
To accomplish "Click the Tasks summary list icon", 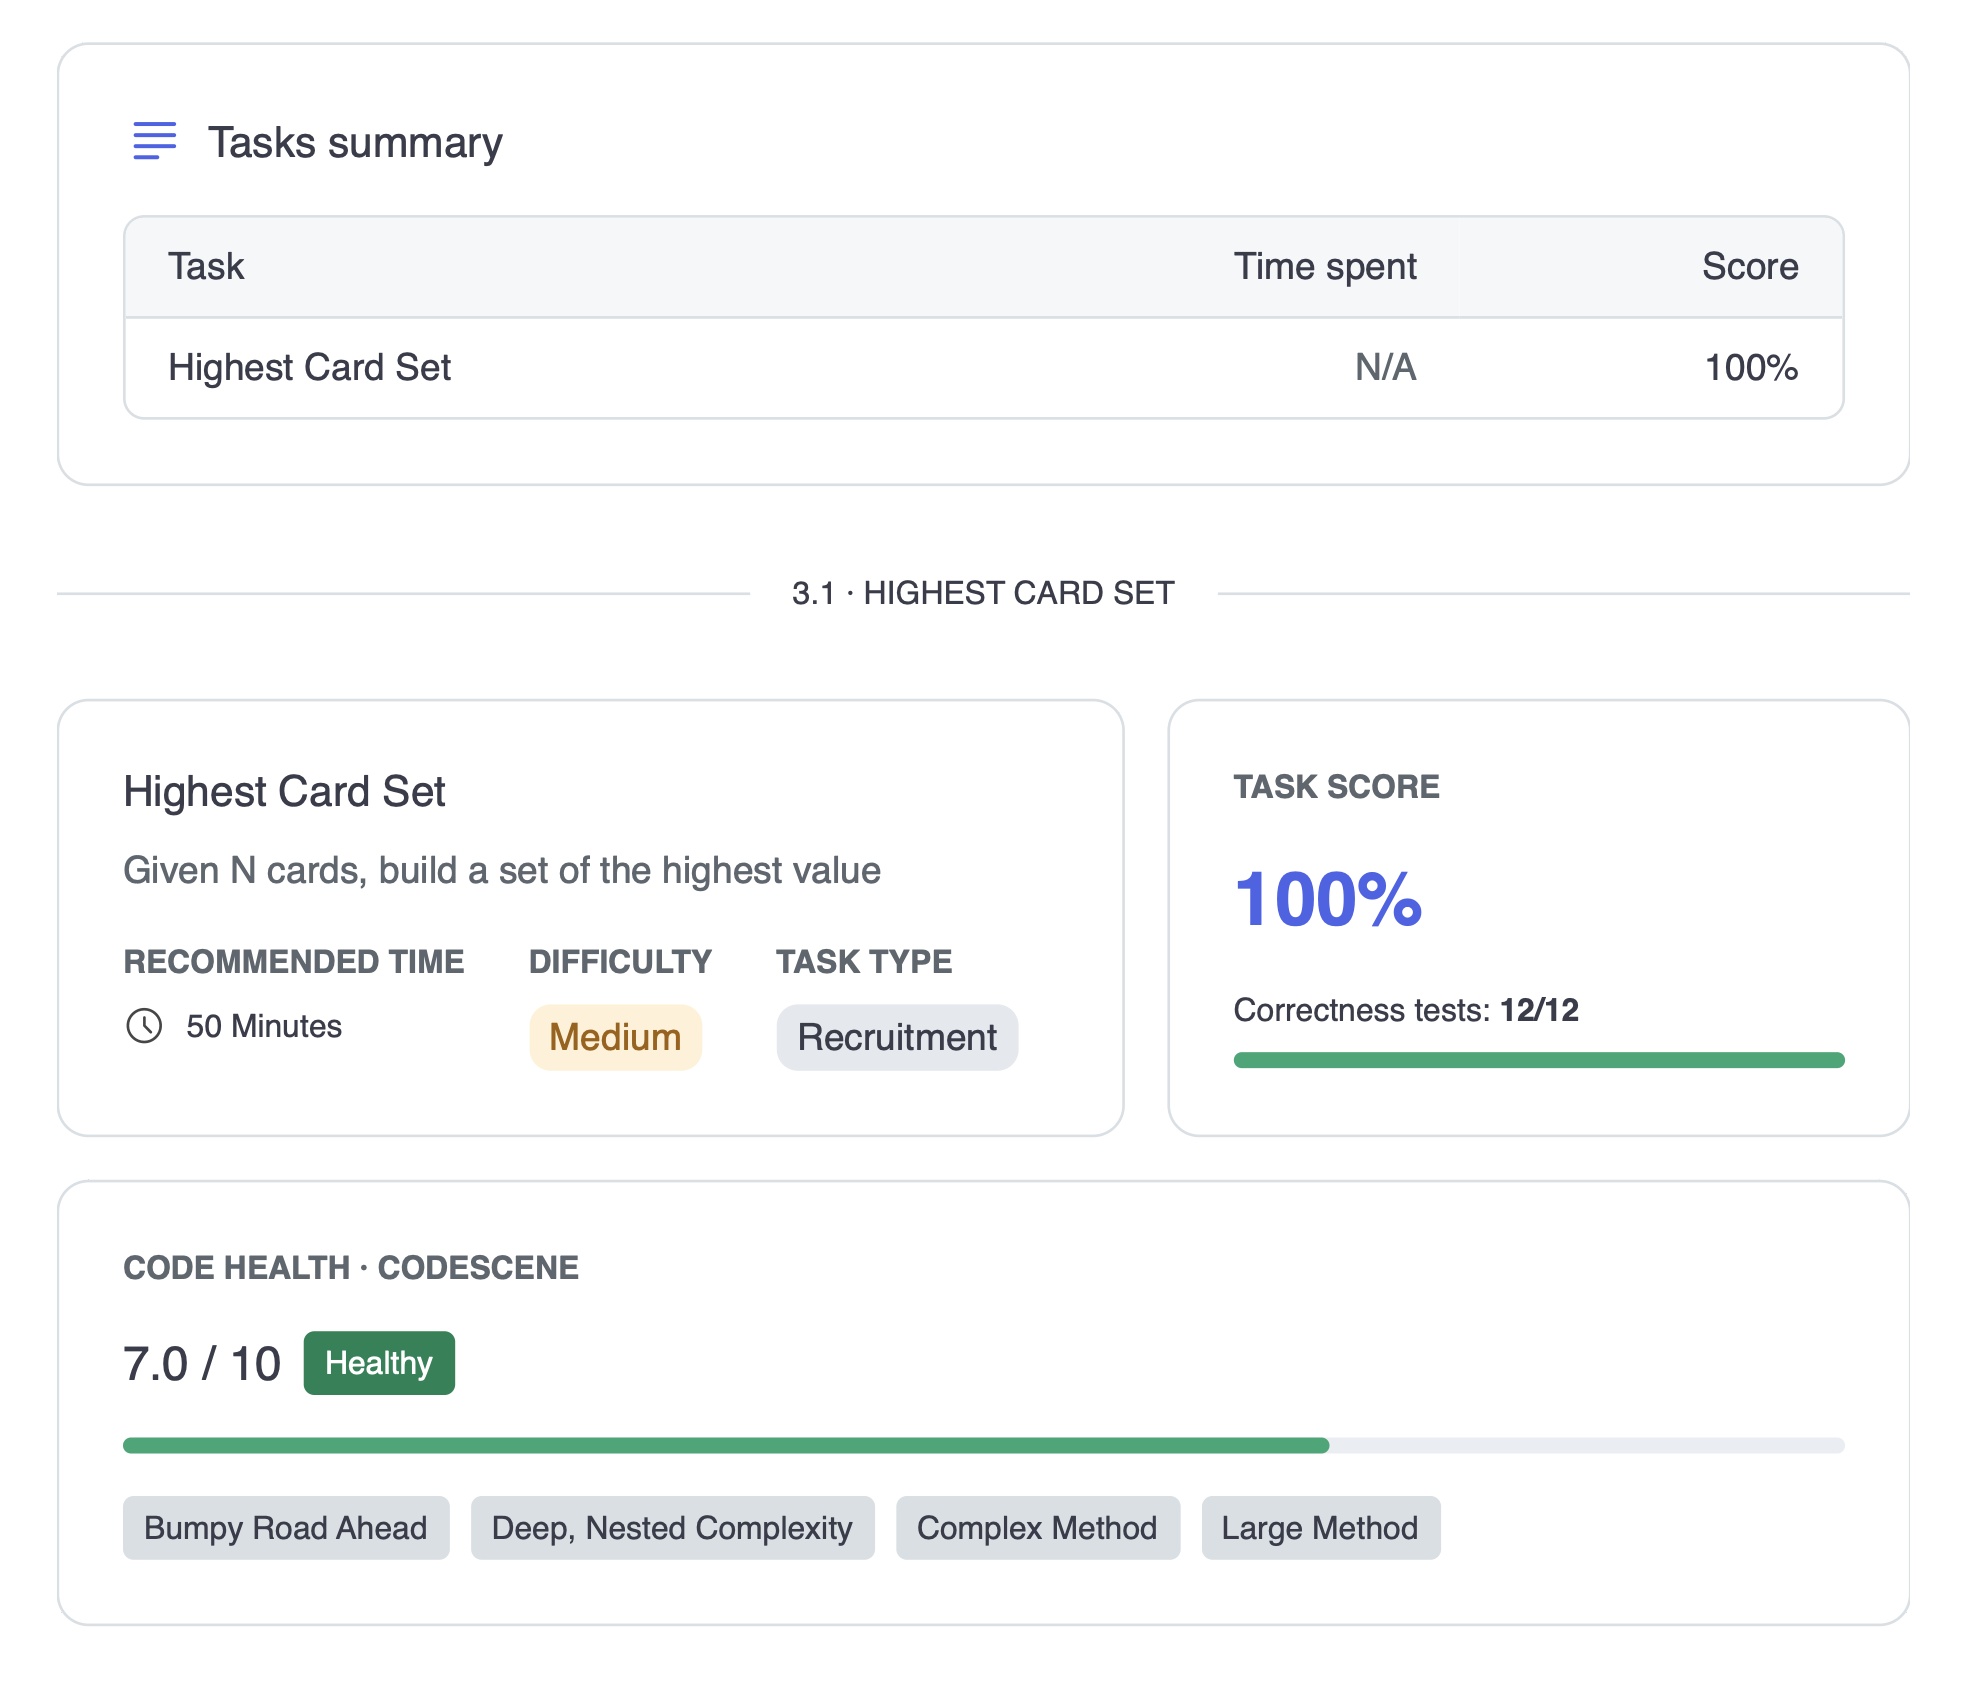I will (x=155, y=141).
